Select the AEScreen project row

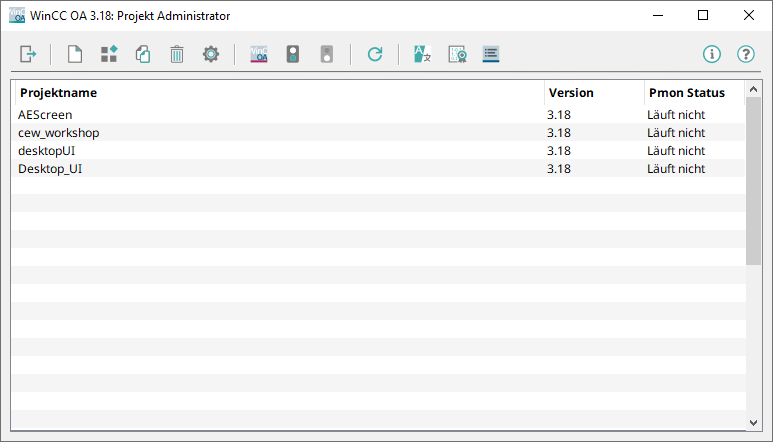point(378,114)
